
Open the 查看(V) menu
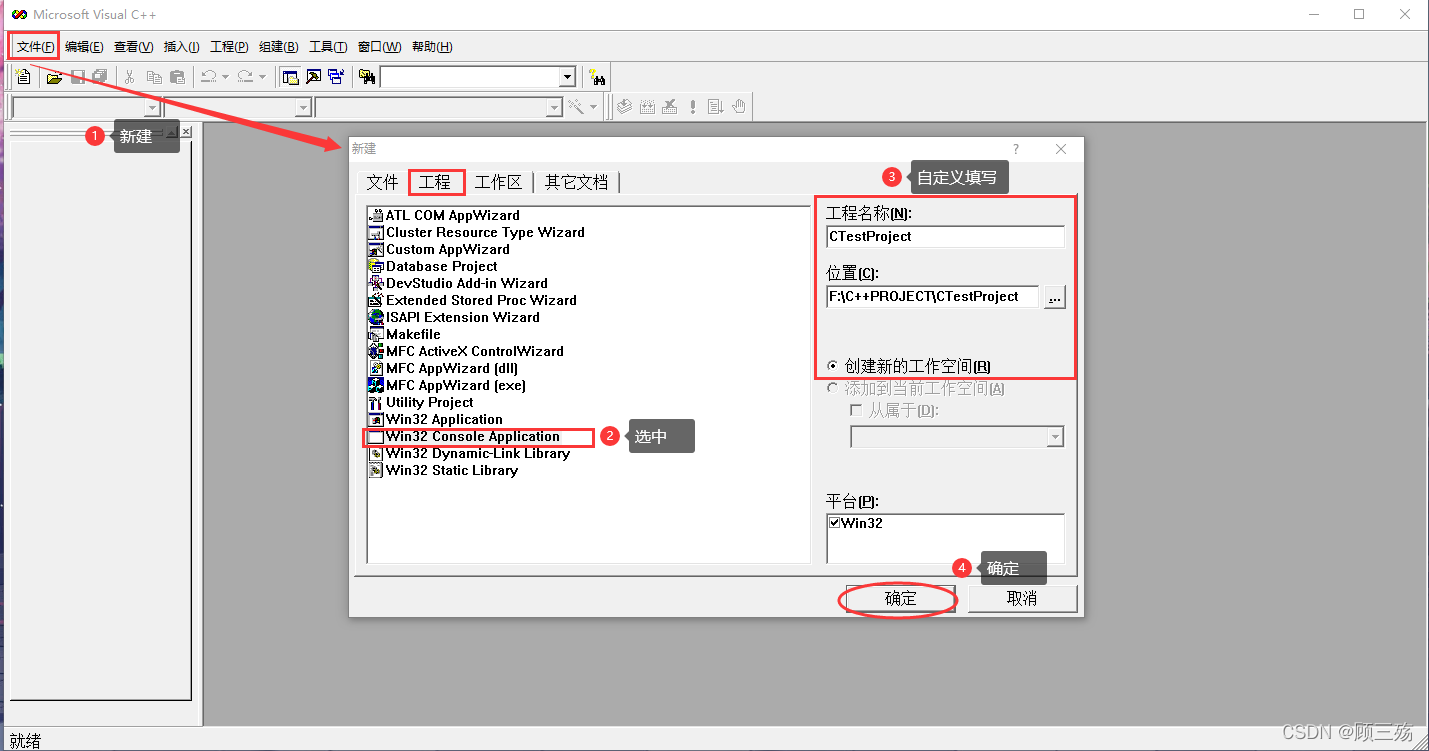pos(133,47)
